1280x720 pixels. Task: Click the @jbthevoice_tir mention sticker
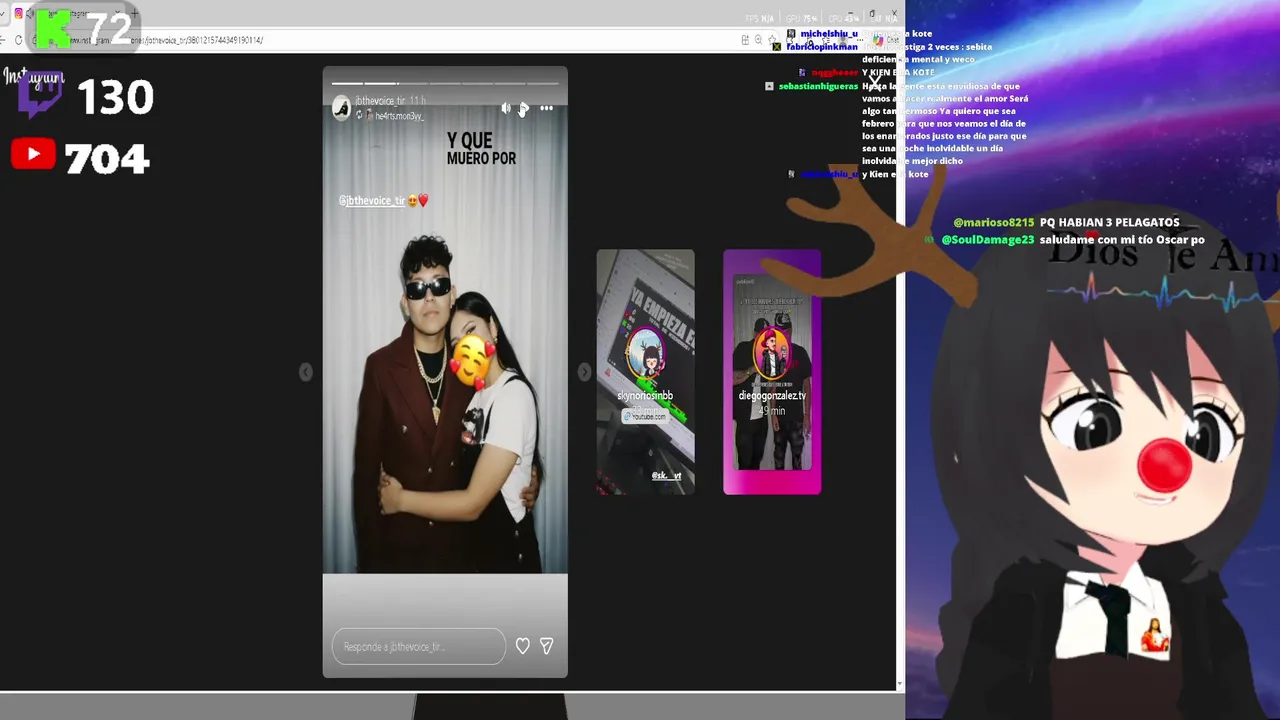[372, 201]
